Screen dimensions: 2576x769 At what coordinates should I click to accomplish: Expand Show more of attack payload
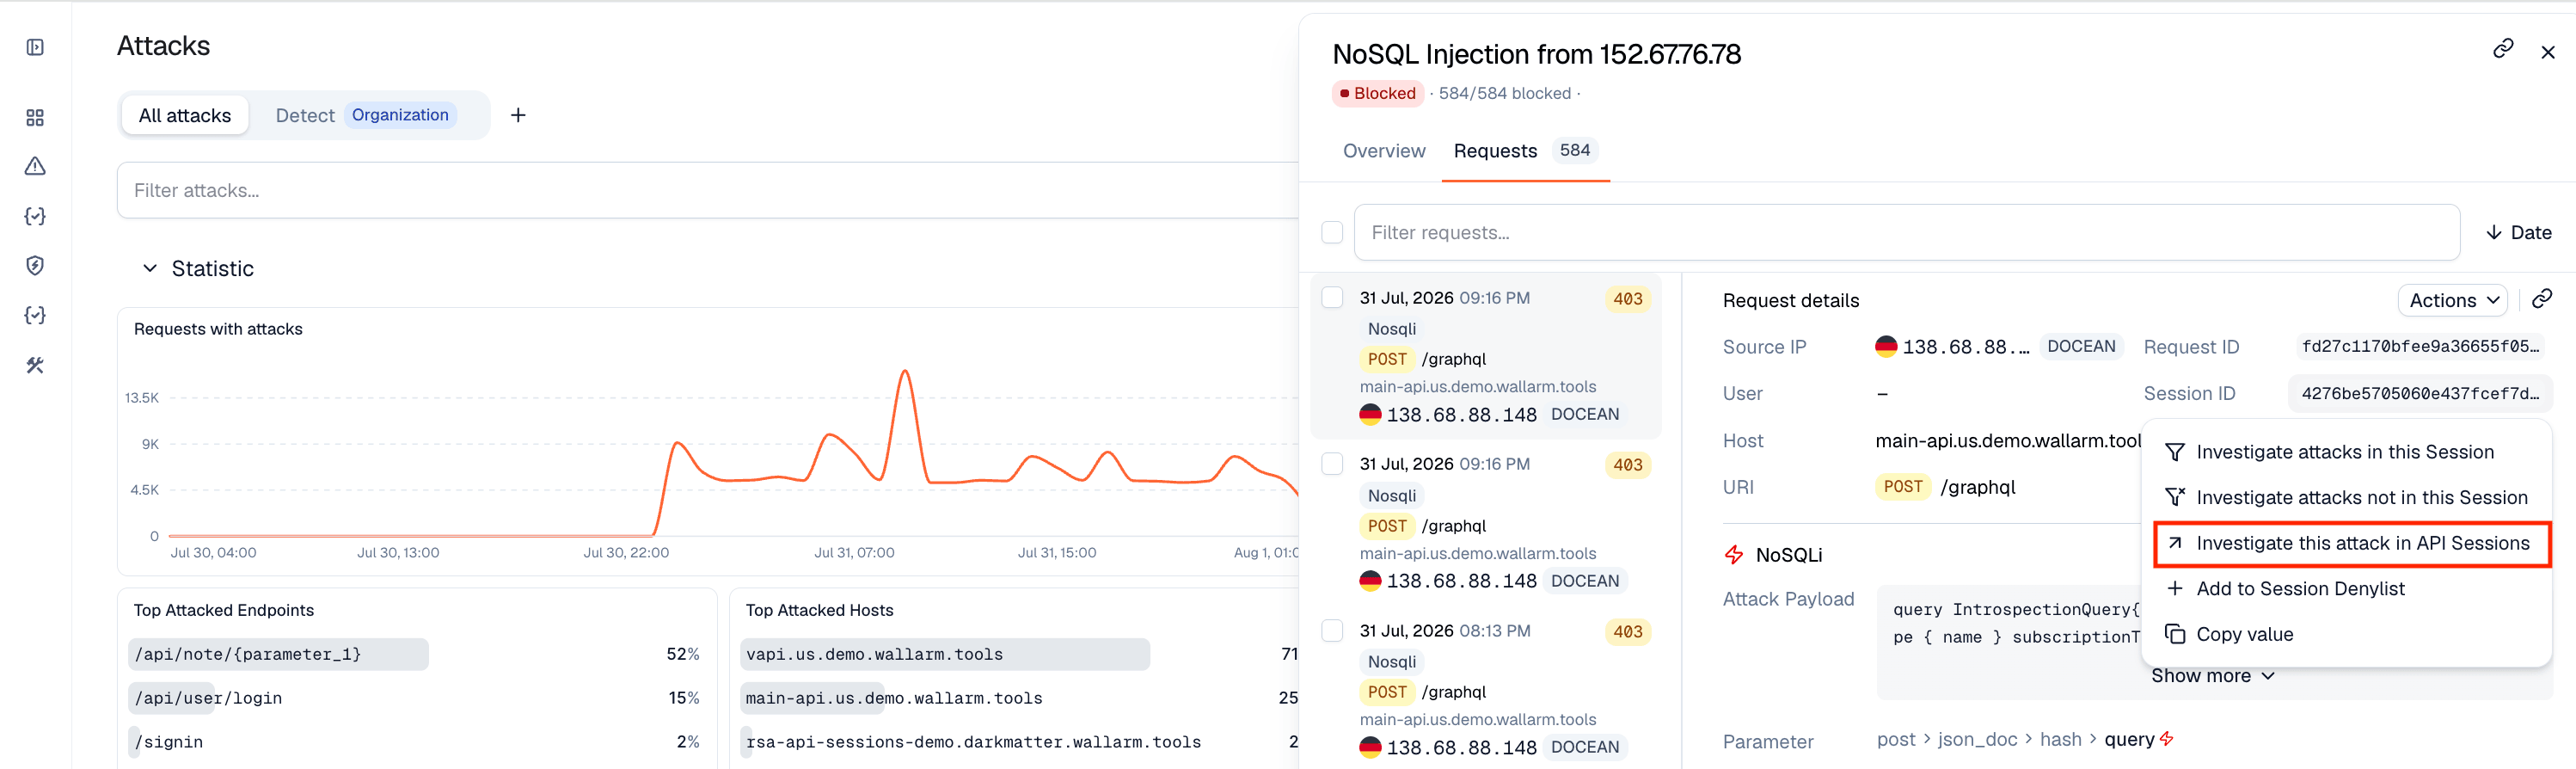(2212, 676)
